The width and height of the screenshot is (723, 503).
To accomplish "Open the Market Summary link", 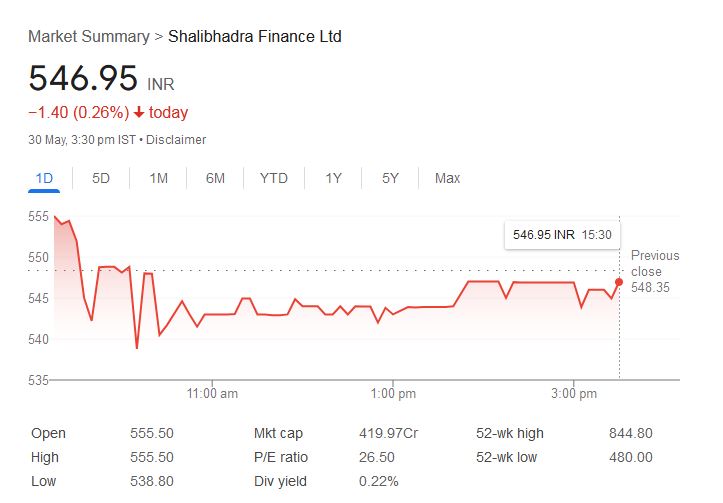I will coord(88,37).
